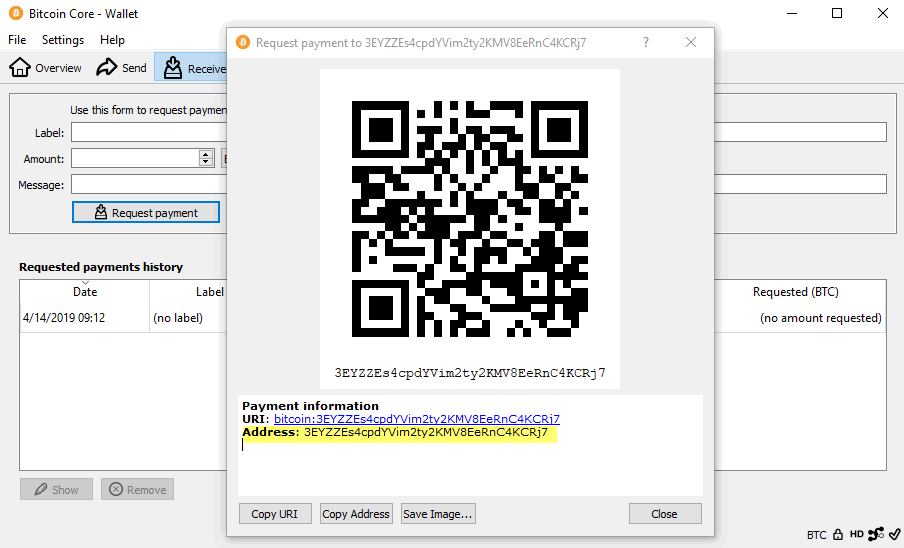Screen dimensions: 904x548
Task: Click the Payment information heading
Action: coord(310,406)
